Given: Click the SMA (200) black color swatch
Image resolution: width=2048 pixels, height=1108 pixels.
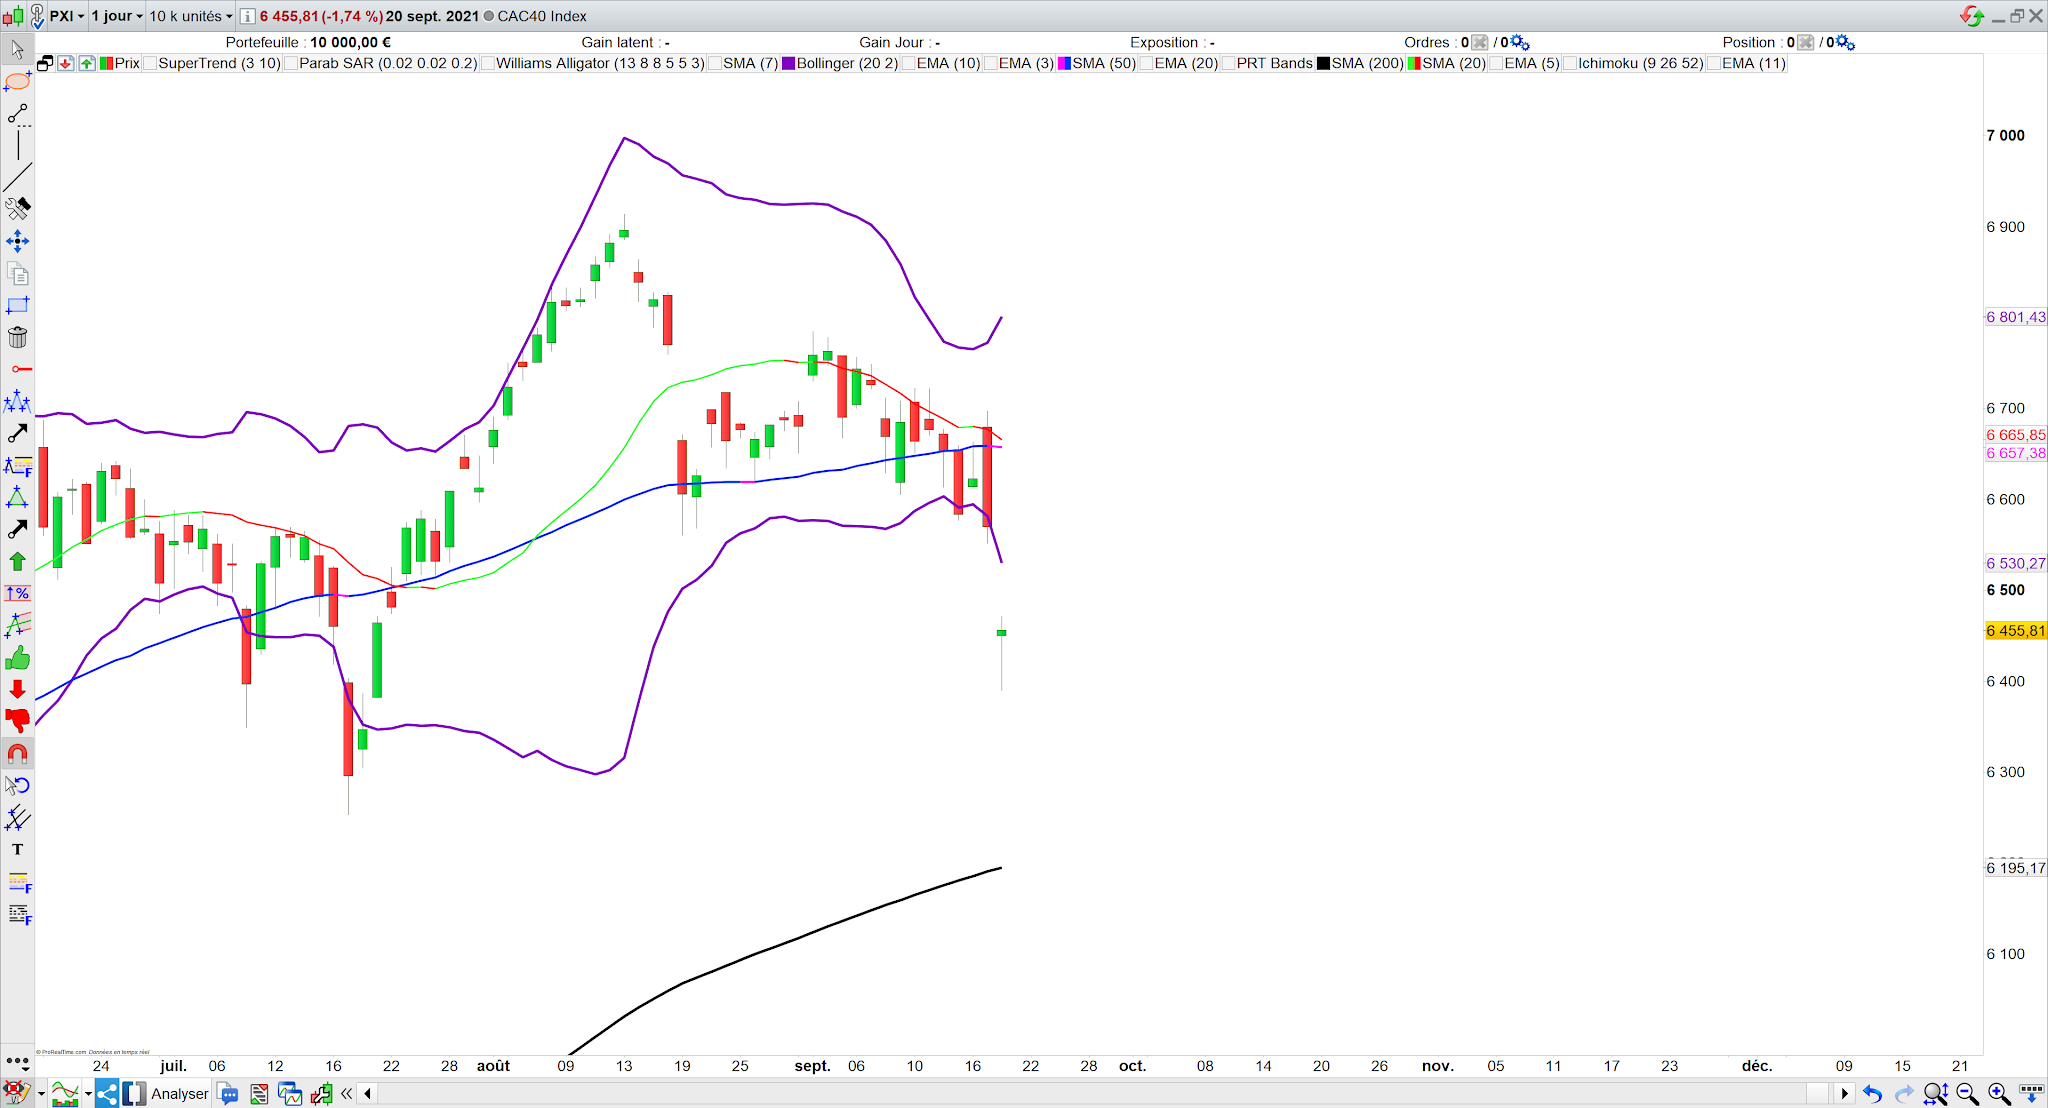Looking at the screenshot, I should click(x=1323, y=63).
